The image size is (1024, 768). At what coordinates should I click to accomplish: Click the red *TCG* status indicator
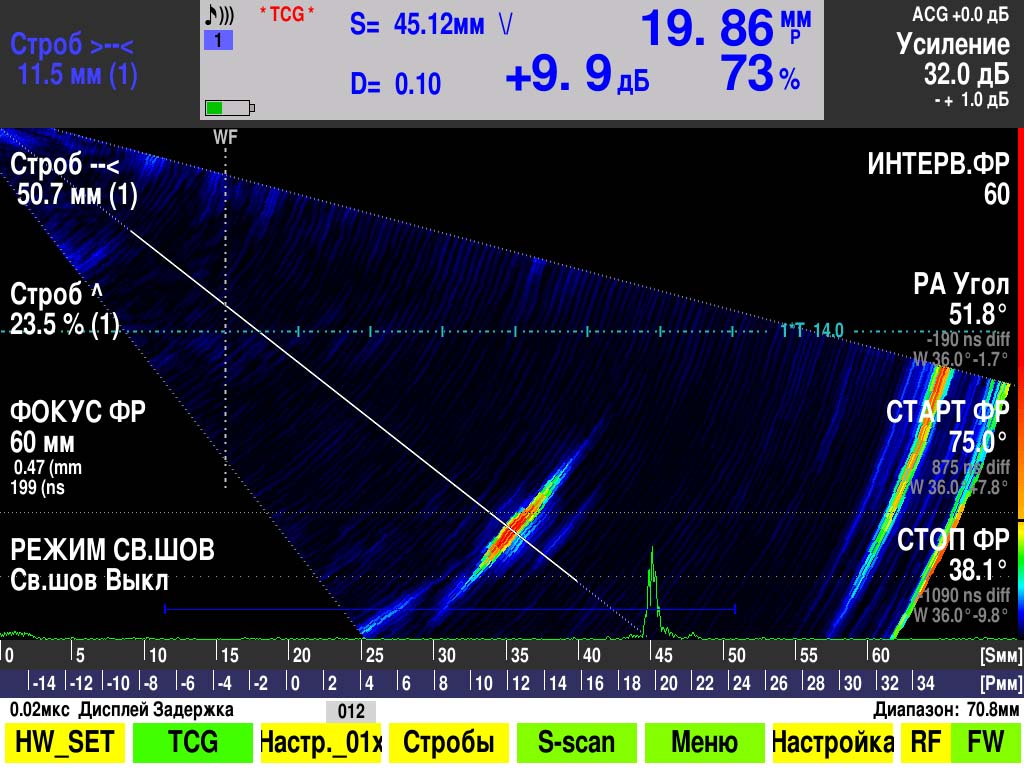287,15
